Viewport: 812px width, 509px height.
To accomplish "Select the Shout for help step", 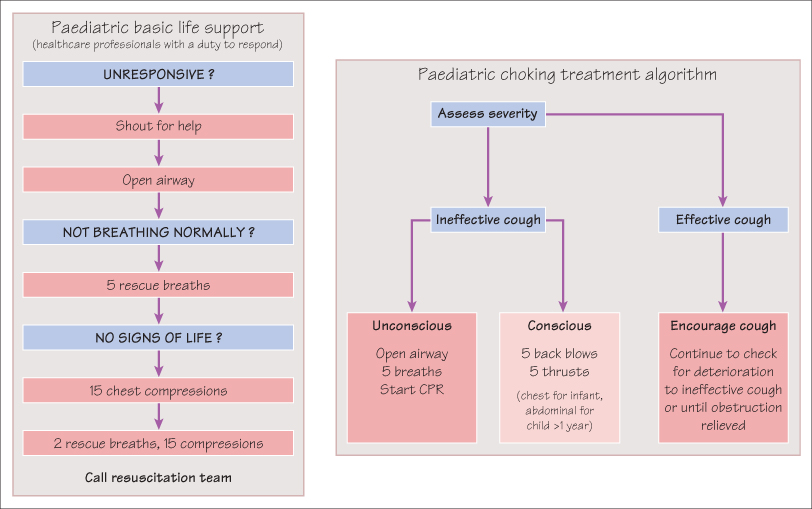I will coord(159,127).
